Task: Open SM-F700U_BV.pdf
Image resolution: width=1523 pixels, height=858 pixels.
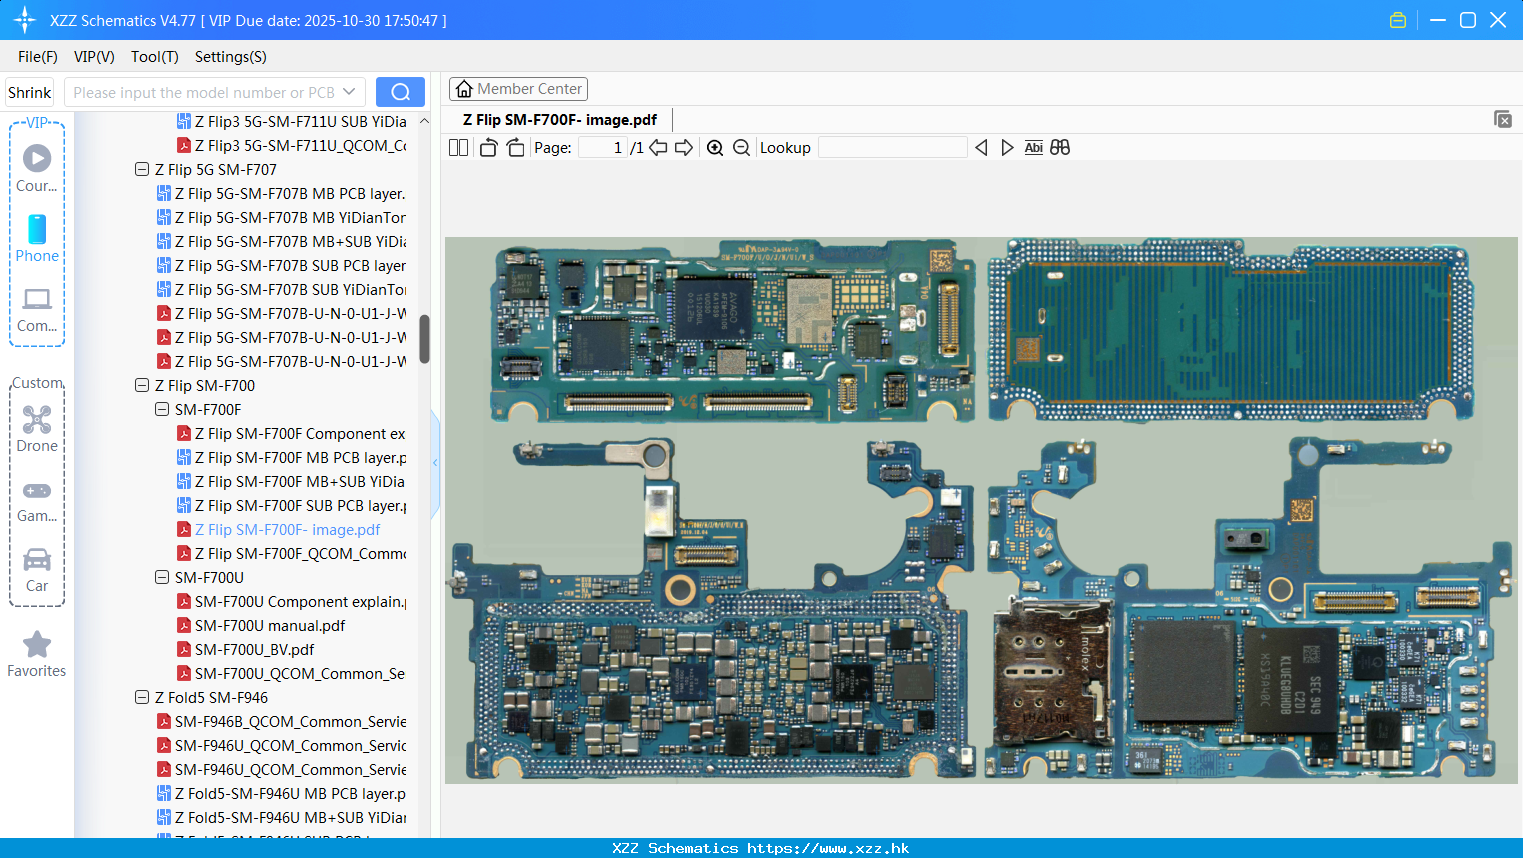Action: click(x=246, y=650)
